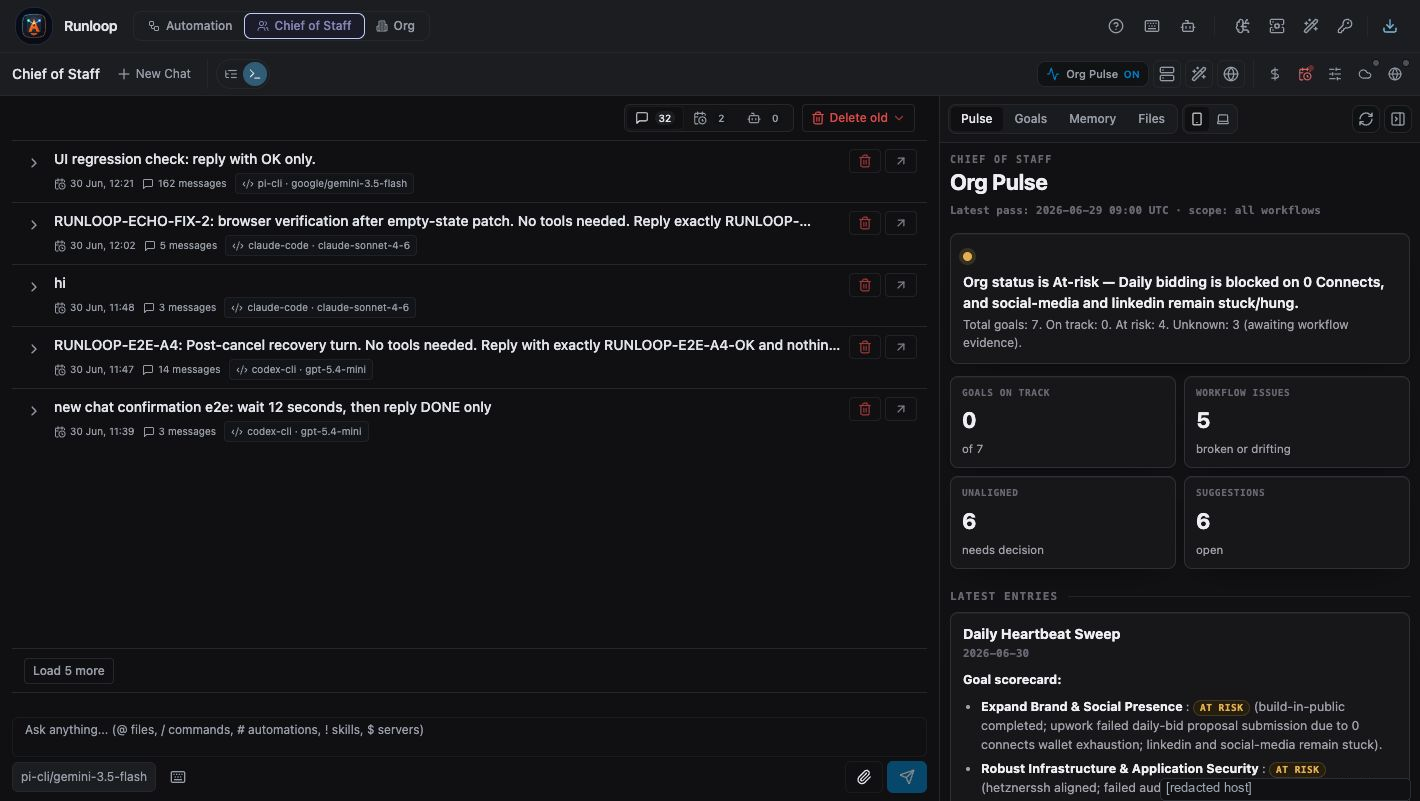
Task: Open the Goals On Track card
Action: 1062,422
